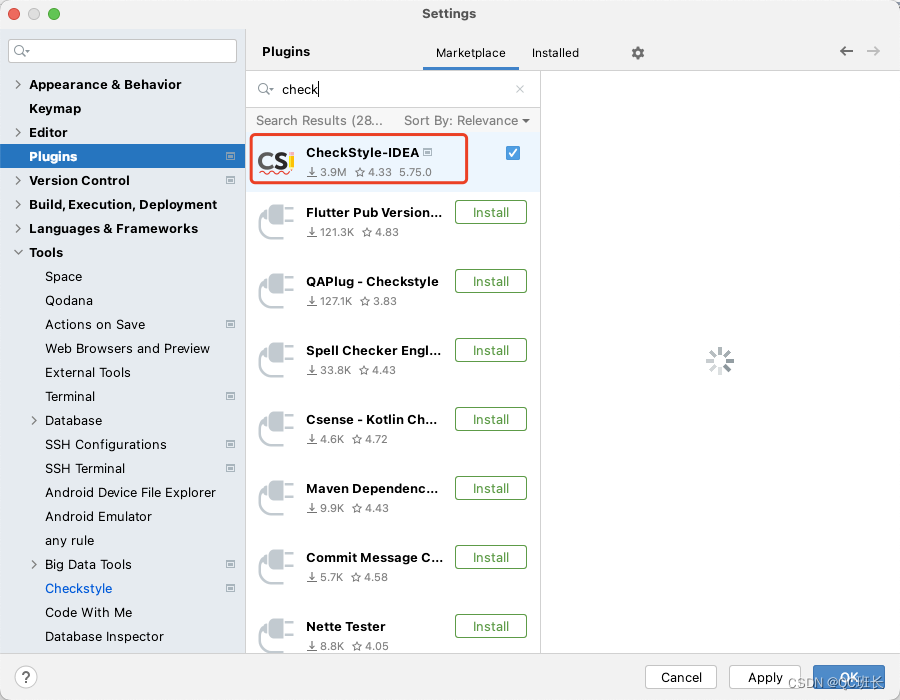Install Spell Checker Engl... plugin
The image size is (900, 700).
(491, 350)
